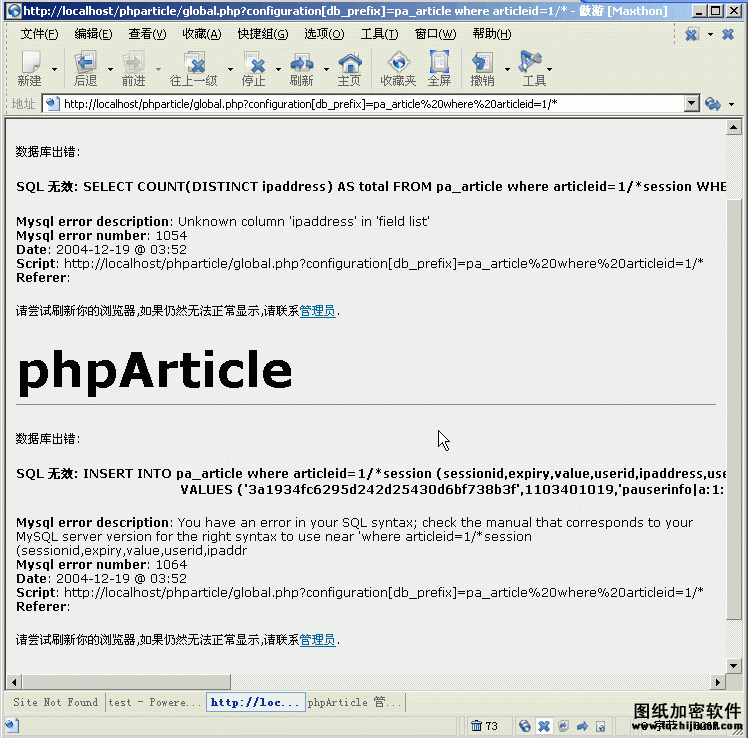The height and width of the screenshot is (738, 748).
Task: Open the 快捷组(G) menu
Action: point(263,34)
